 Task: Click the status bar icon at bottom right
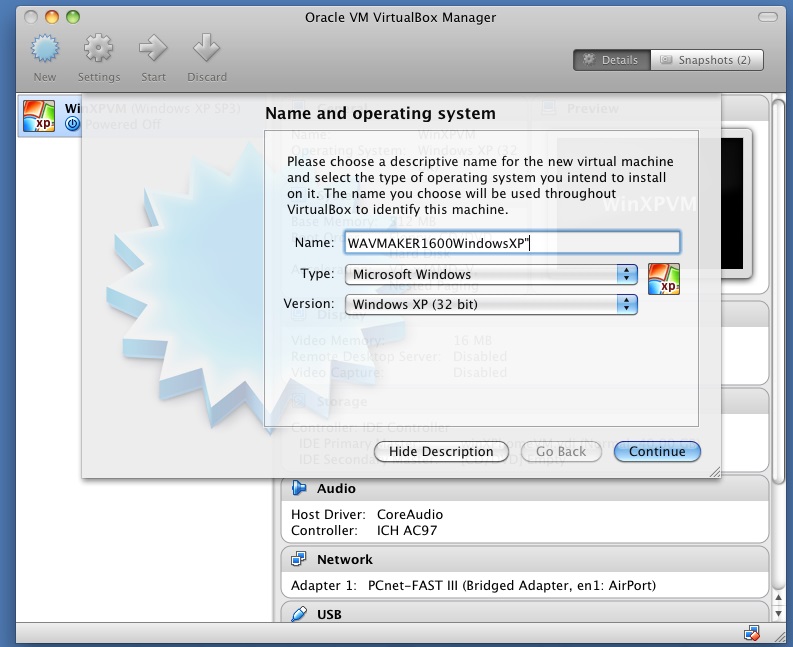[752, 633]
